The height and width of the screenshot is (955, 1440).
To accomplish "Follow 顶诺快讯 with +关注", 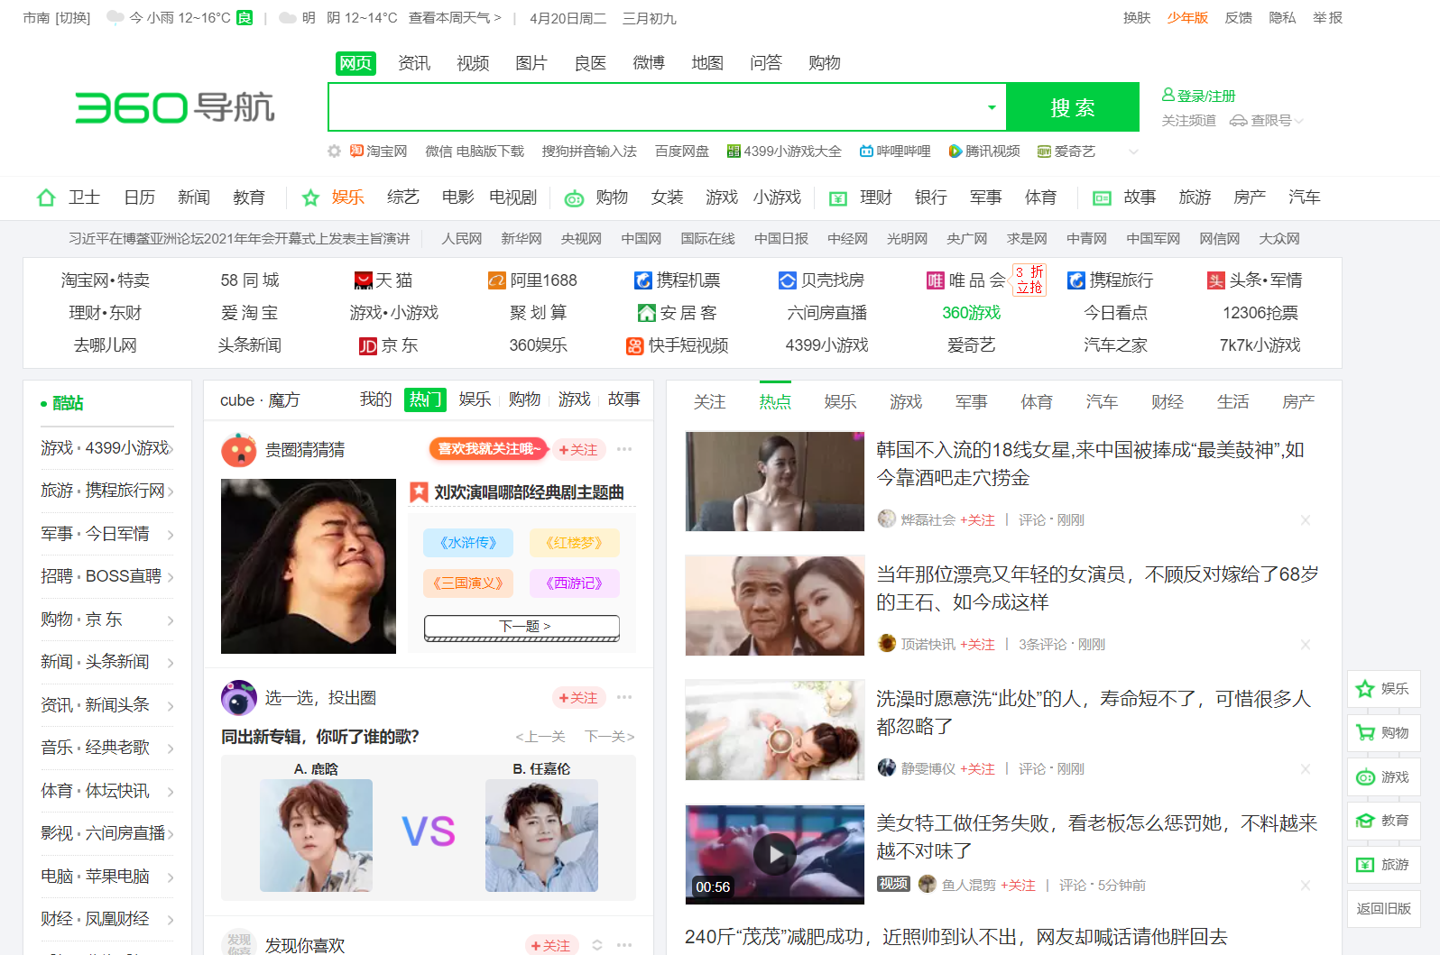I will pos(978,645).
